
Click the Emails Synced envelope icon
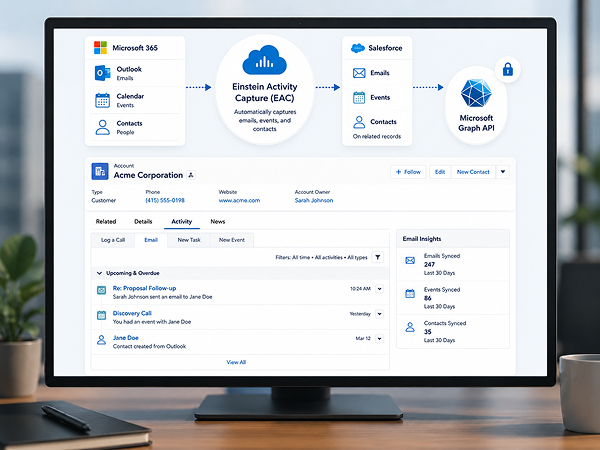coord(410,261)
